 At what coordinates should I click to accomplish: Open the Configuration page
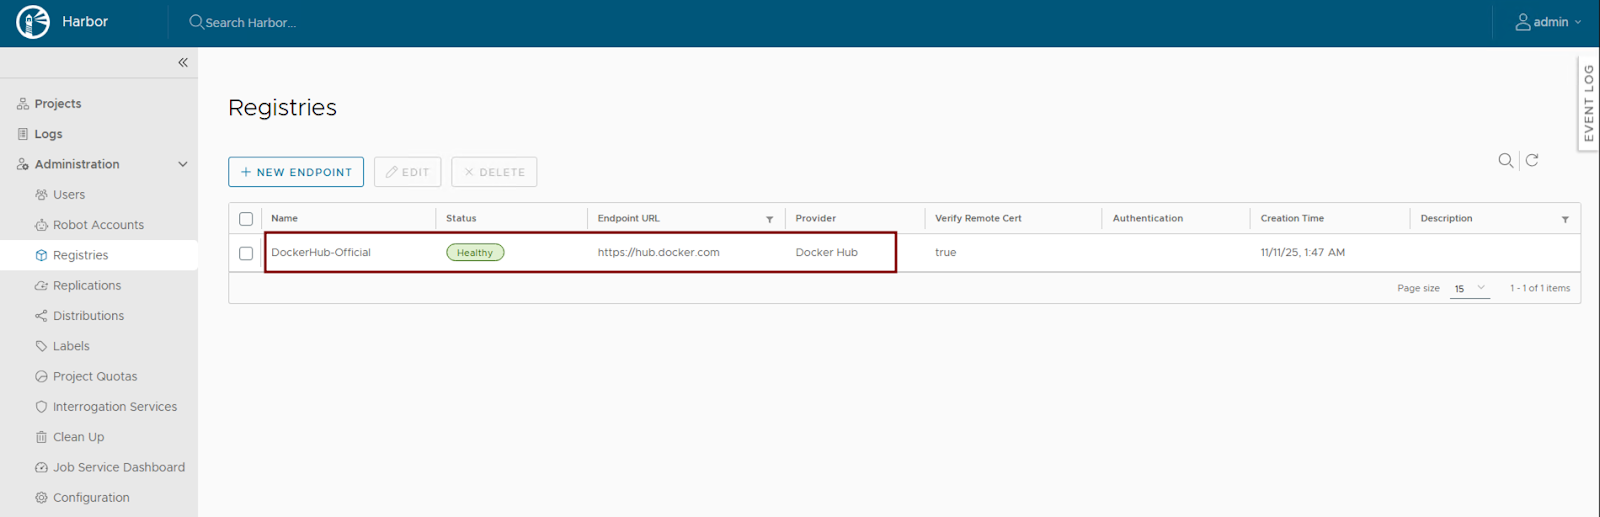[91, 498]
